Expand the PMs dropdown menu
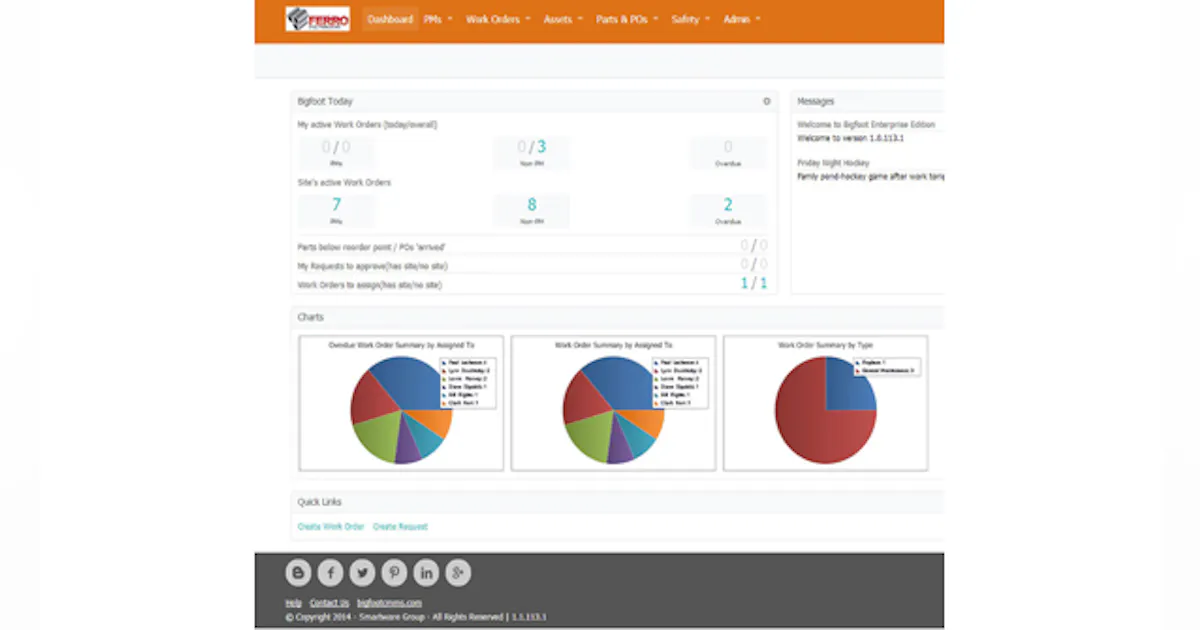Viewport: 1200px width, 630px height. point(438,19)
